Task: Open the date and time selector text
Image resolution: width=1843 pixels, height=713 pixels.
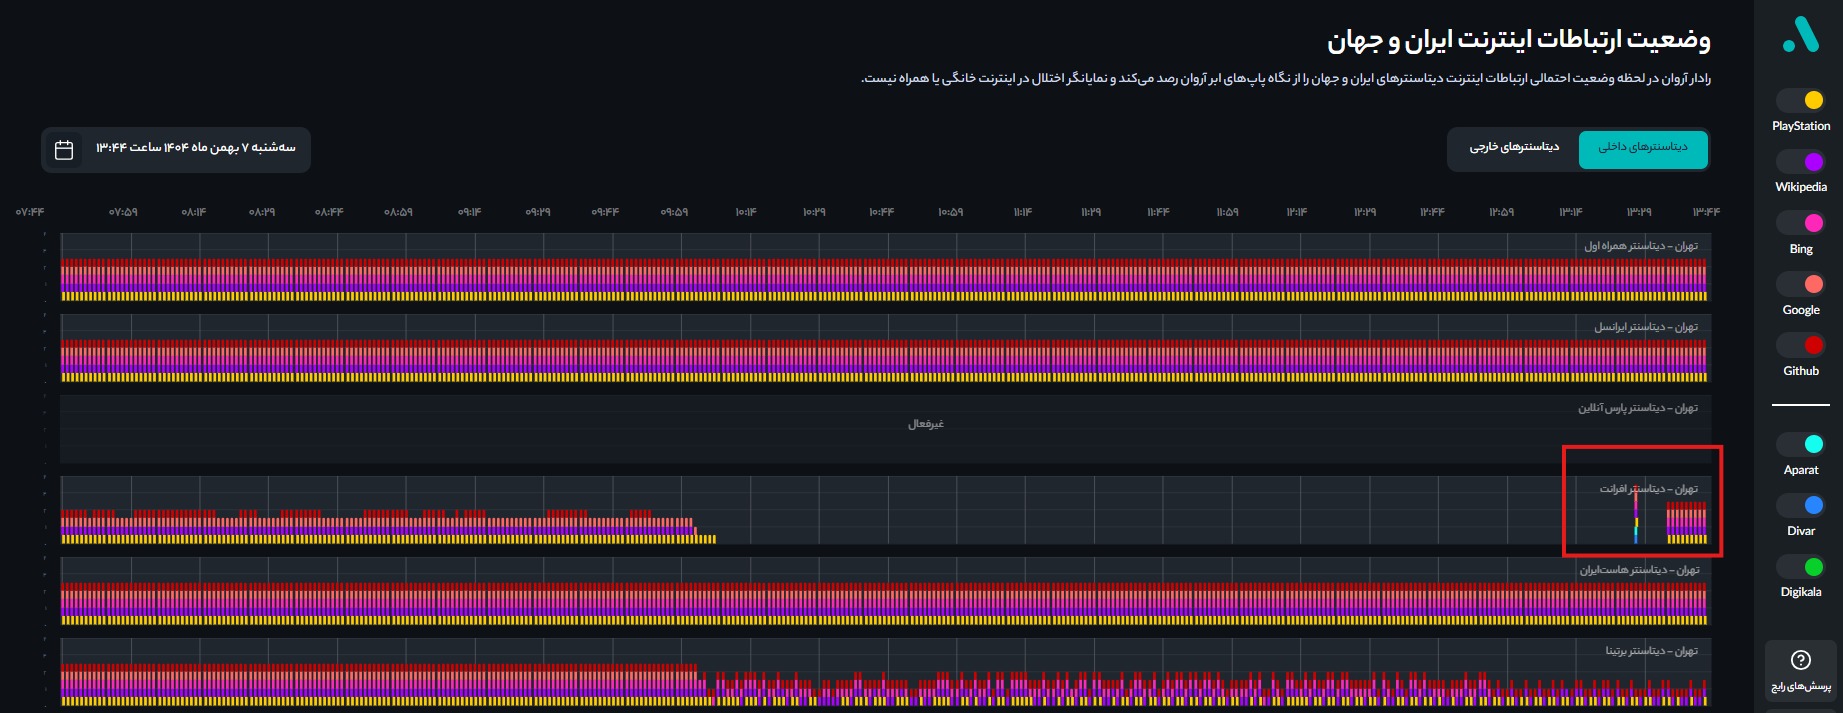Action: click(196, 148)
